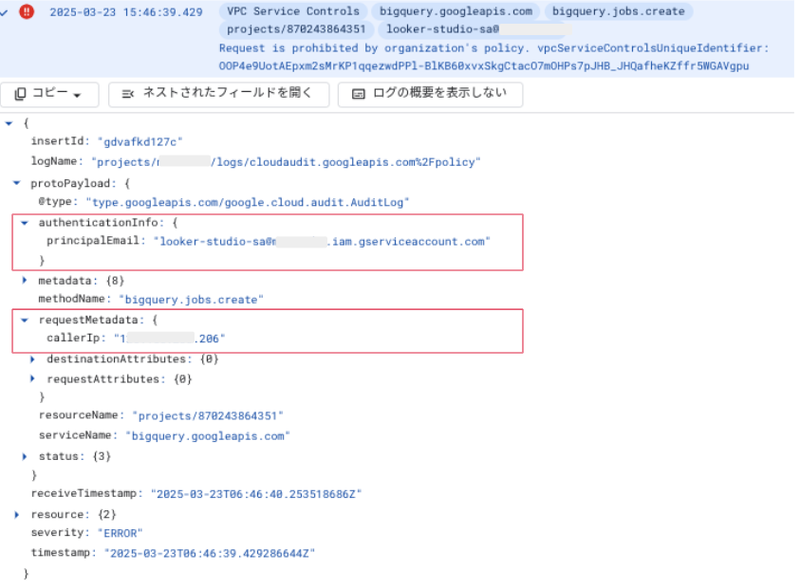Click @type value type.googleapis.com/google.cloud.audit.AuditLog

247,202
